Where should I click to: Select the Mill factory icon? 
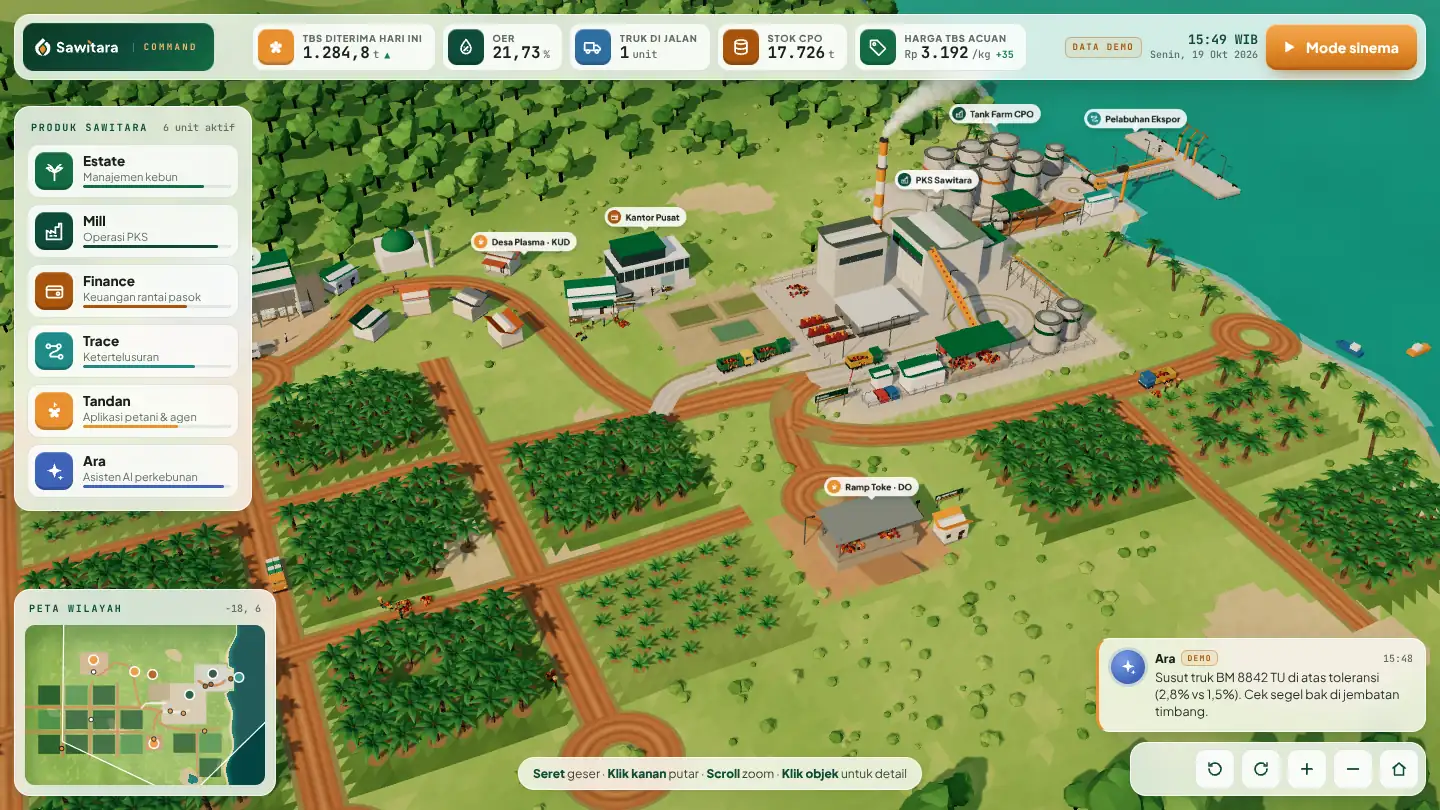(x=54, y=230)
